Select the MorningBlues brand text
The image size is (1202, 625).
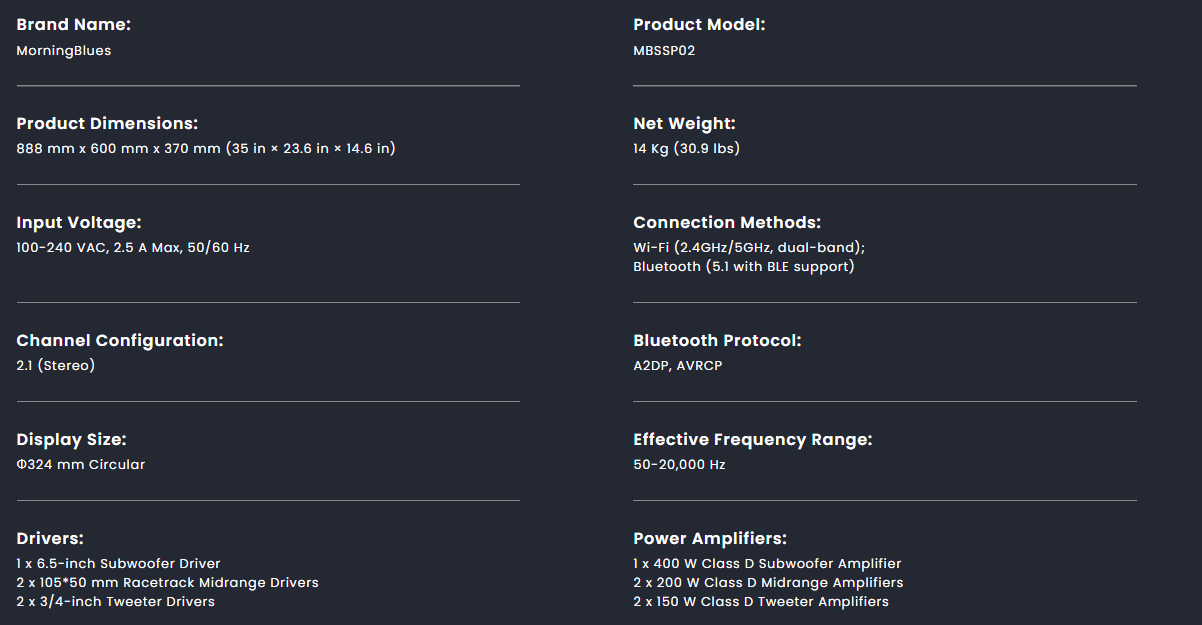[64, 50]
